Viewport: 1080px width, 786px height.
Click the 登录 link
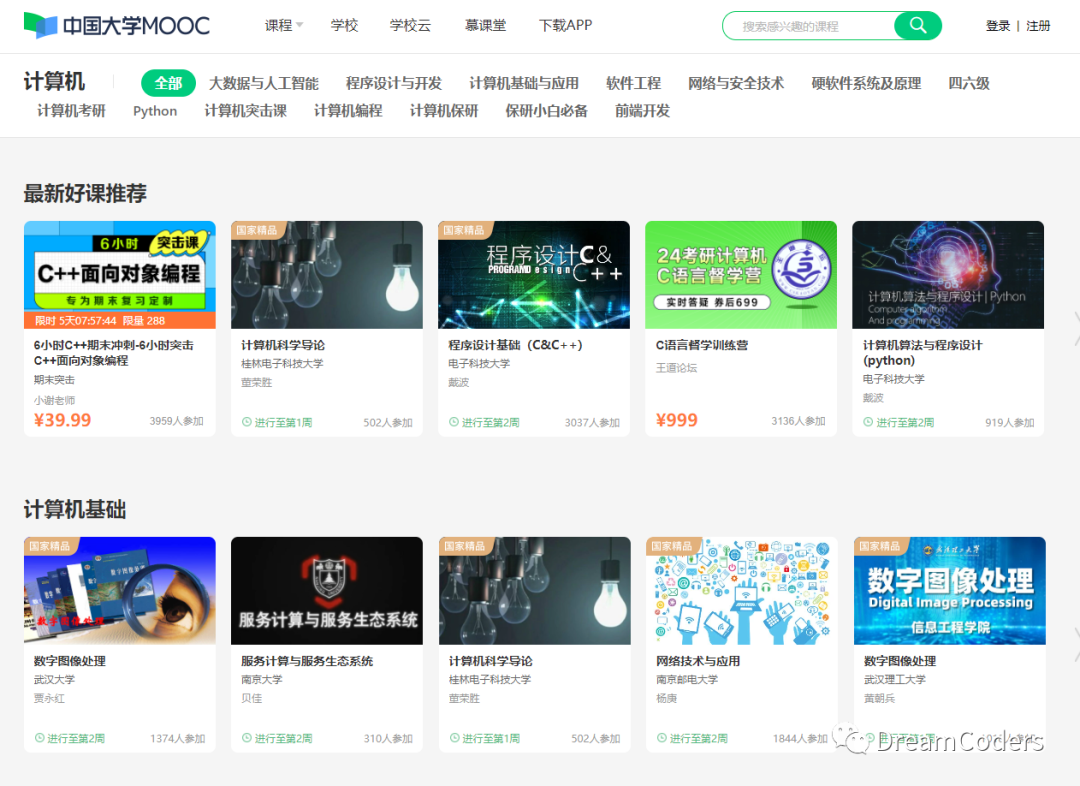coord(997,26)
